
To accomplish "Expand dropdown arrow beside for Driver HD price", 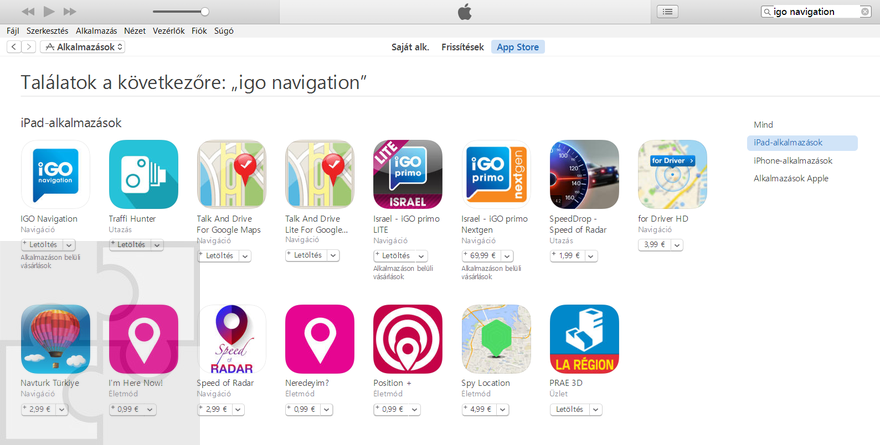I will pyautogui.click(x=677, y=245).
